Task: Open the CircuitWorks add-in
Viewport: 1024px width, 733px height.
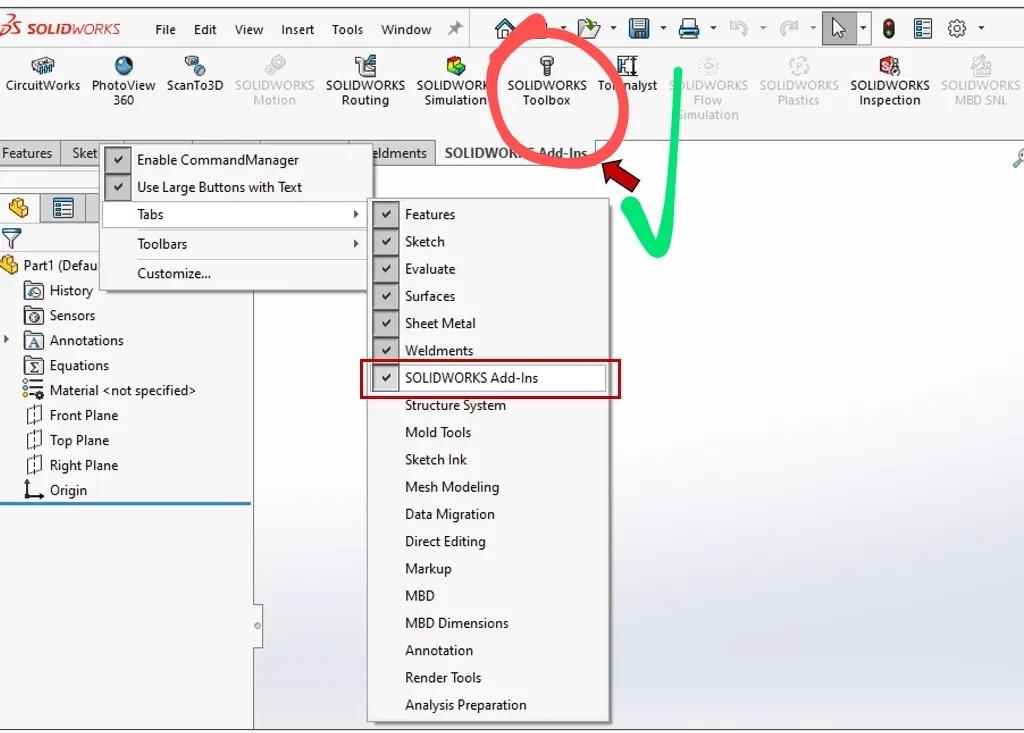Action: tap(42, 73)
